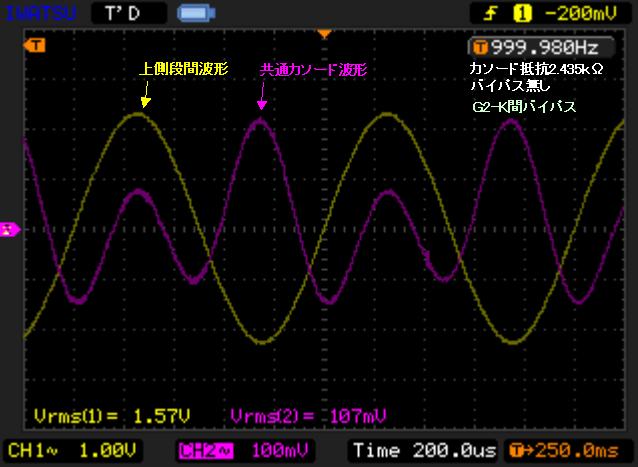Click the Time 200.0us timebase readout
Image resolution: width=638 pixels, height=467 pixels.
[x=424, y=451]
